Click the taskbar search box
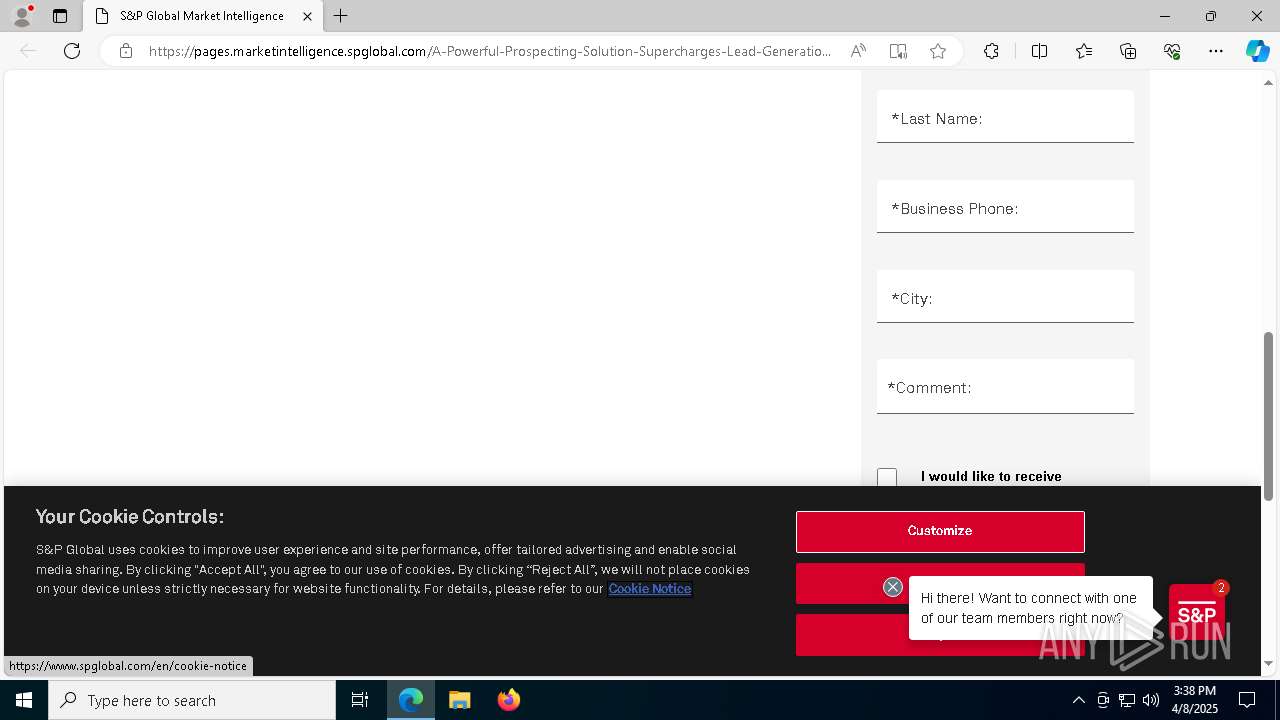The width and height of the screenshot is (1280, 720). coord(192,700)
